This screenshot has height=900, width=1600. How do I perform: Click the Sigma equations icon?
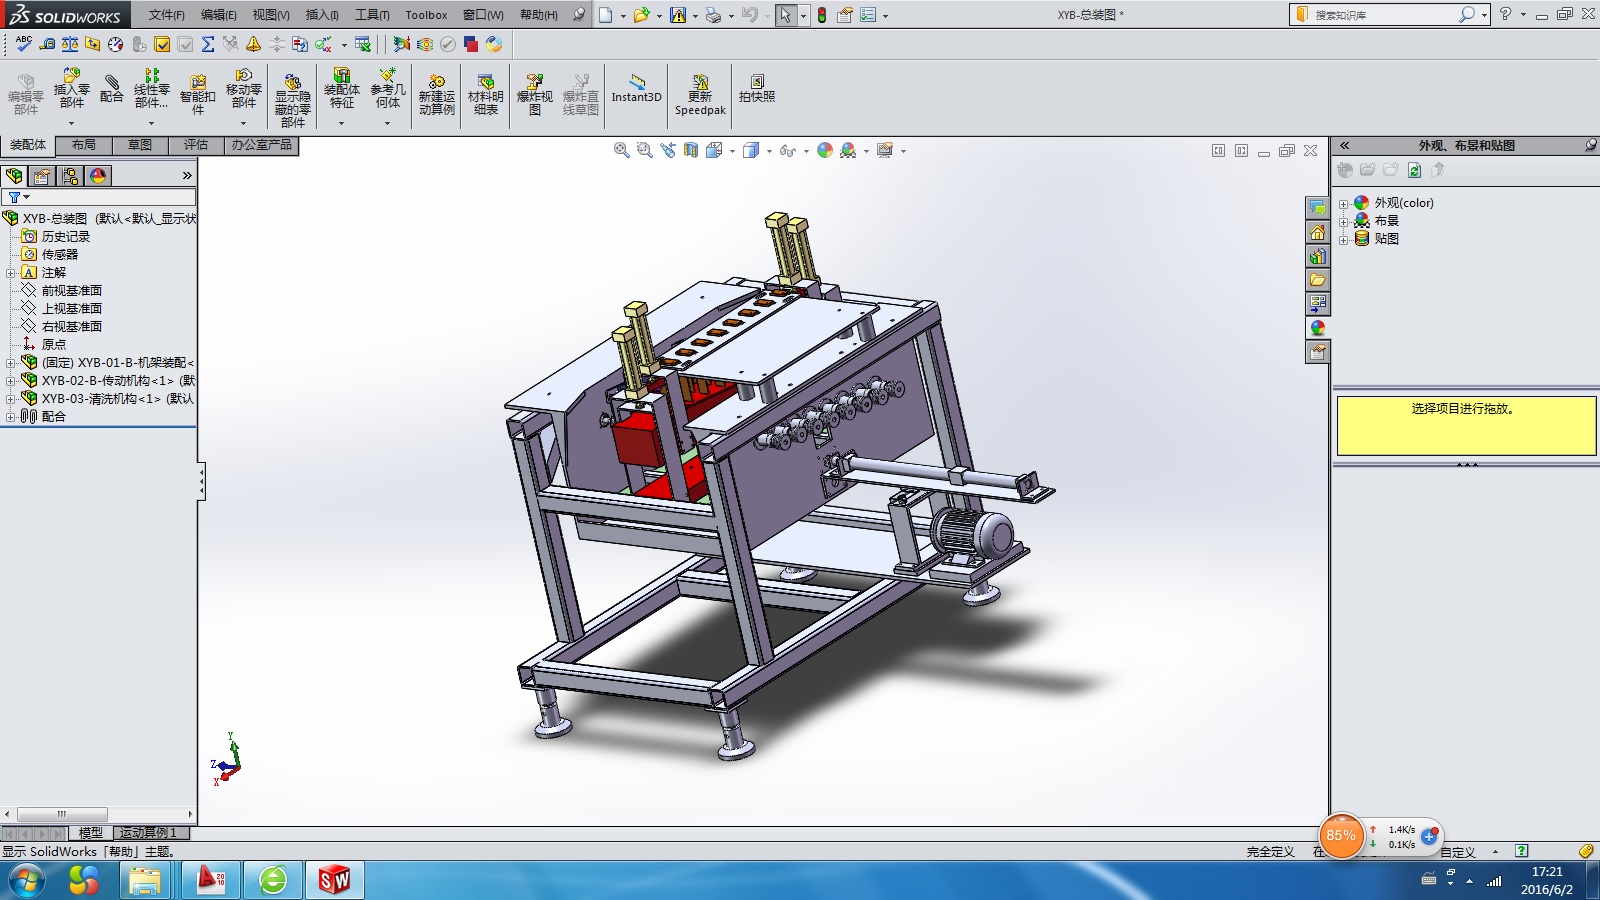[208, 44]
